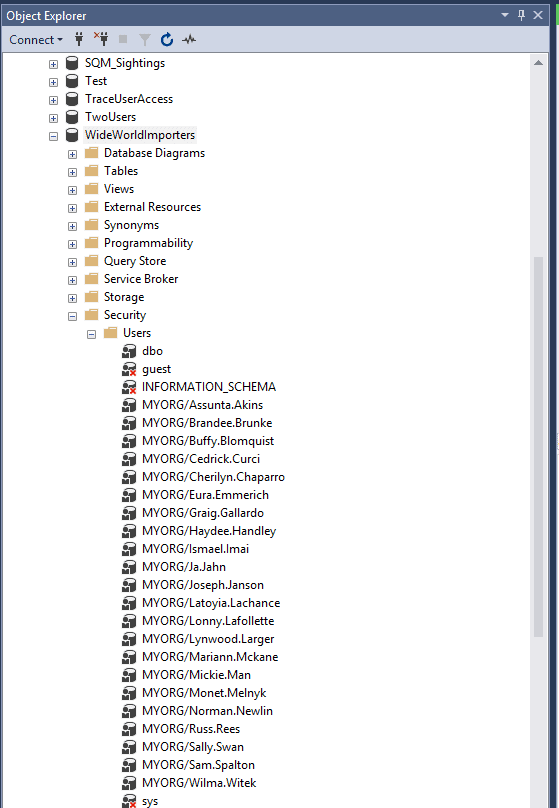This screenshot has height=808, width=559.
Task: Select the MYORG/Cherilyn.Chaparro user
Action: [213, 477]
